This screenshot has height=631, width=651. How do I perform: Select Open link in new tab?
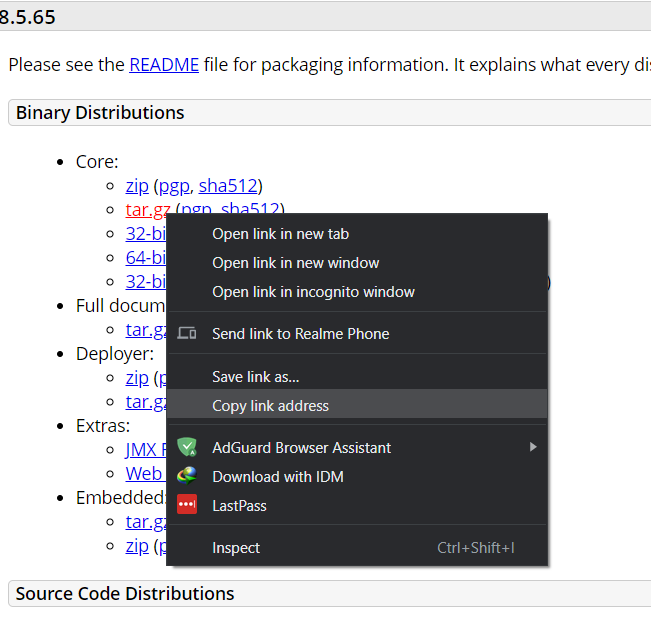pos(280,234)
